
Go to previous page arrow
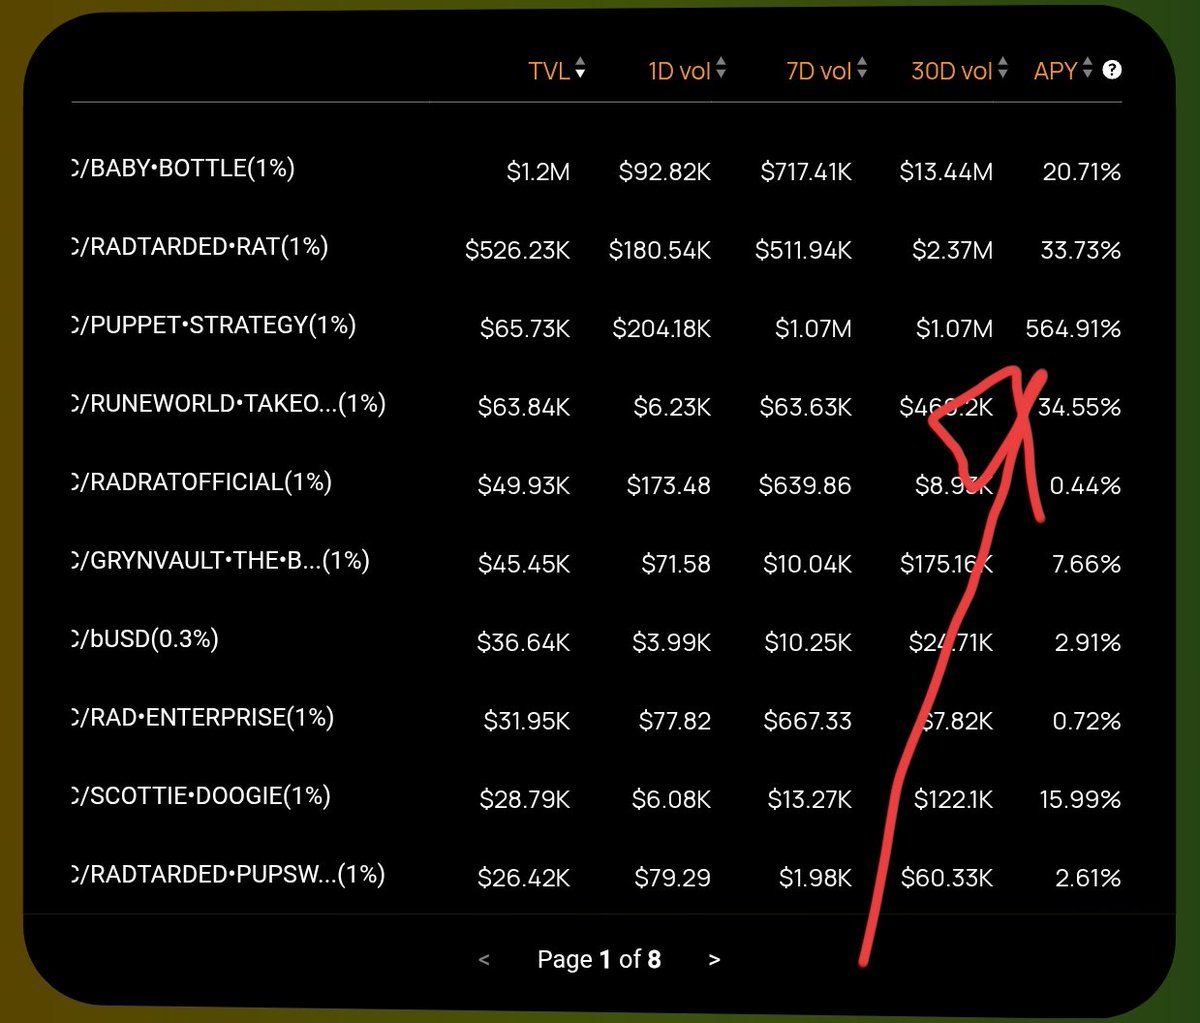pos(485,960)
